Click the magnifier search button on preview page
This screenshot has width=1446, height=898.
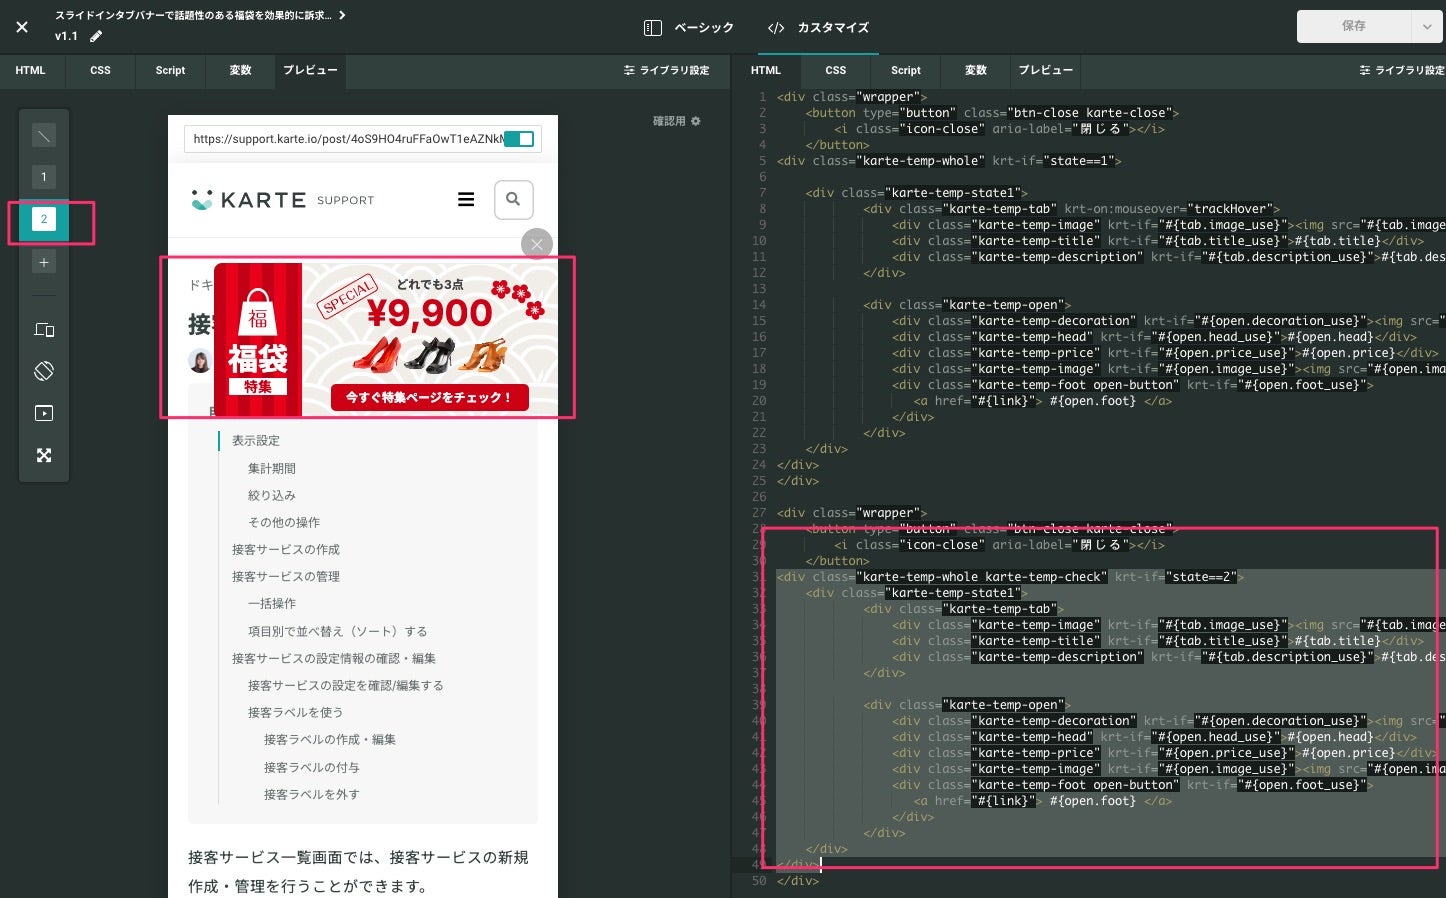tap(513, 200)
